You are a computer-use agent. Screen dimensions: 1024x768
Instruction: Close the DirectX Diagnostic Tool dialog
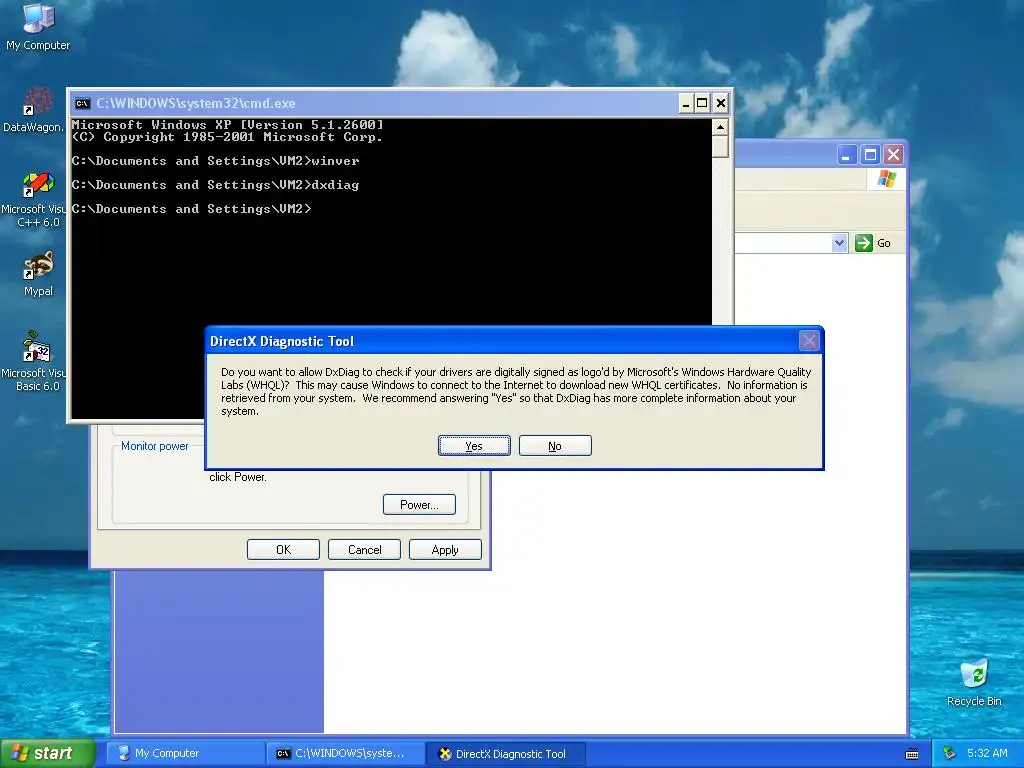click(809, 340)
